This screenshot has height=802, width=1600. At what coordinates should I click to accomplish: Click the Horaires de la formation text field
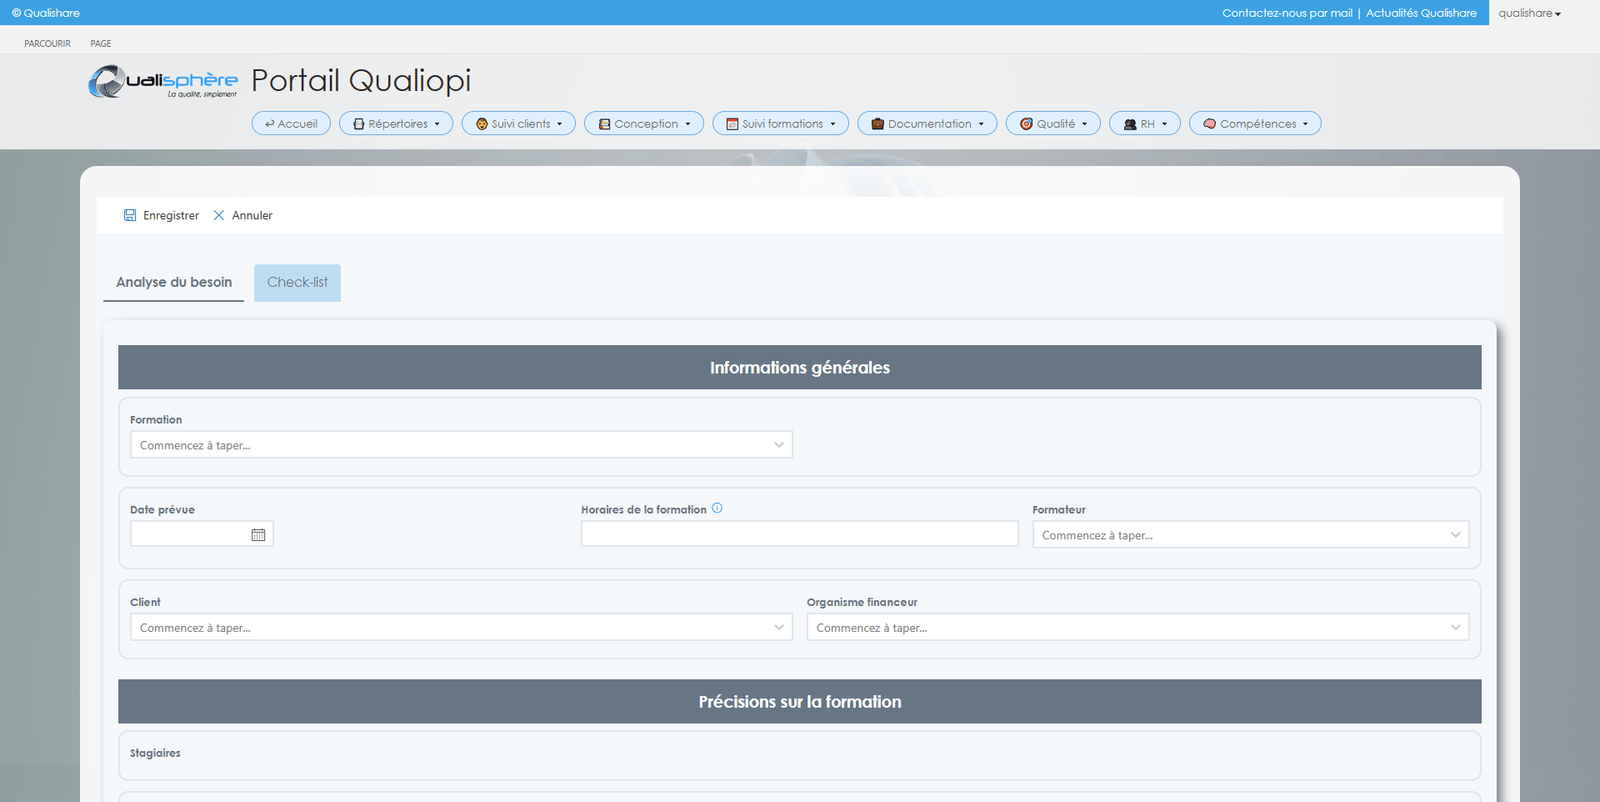(799, 534)
